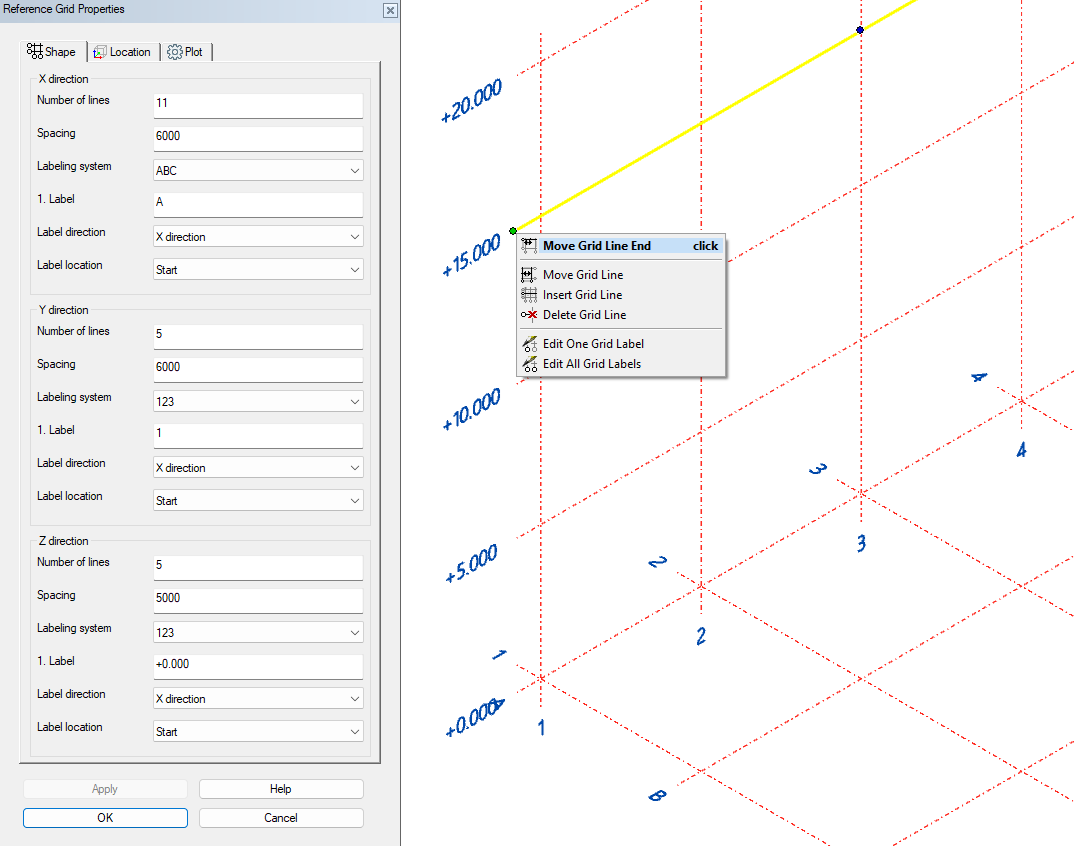Open Z direction Label location dropdown
This screenshot has height=846, width=1074.
258,732
